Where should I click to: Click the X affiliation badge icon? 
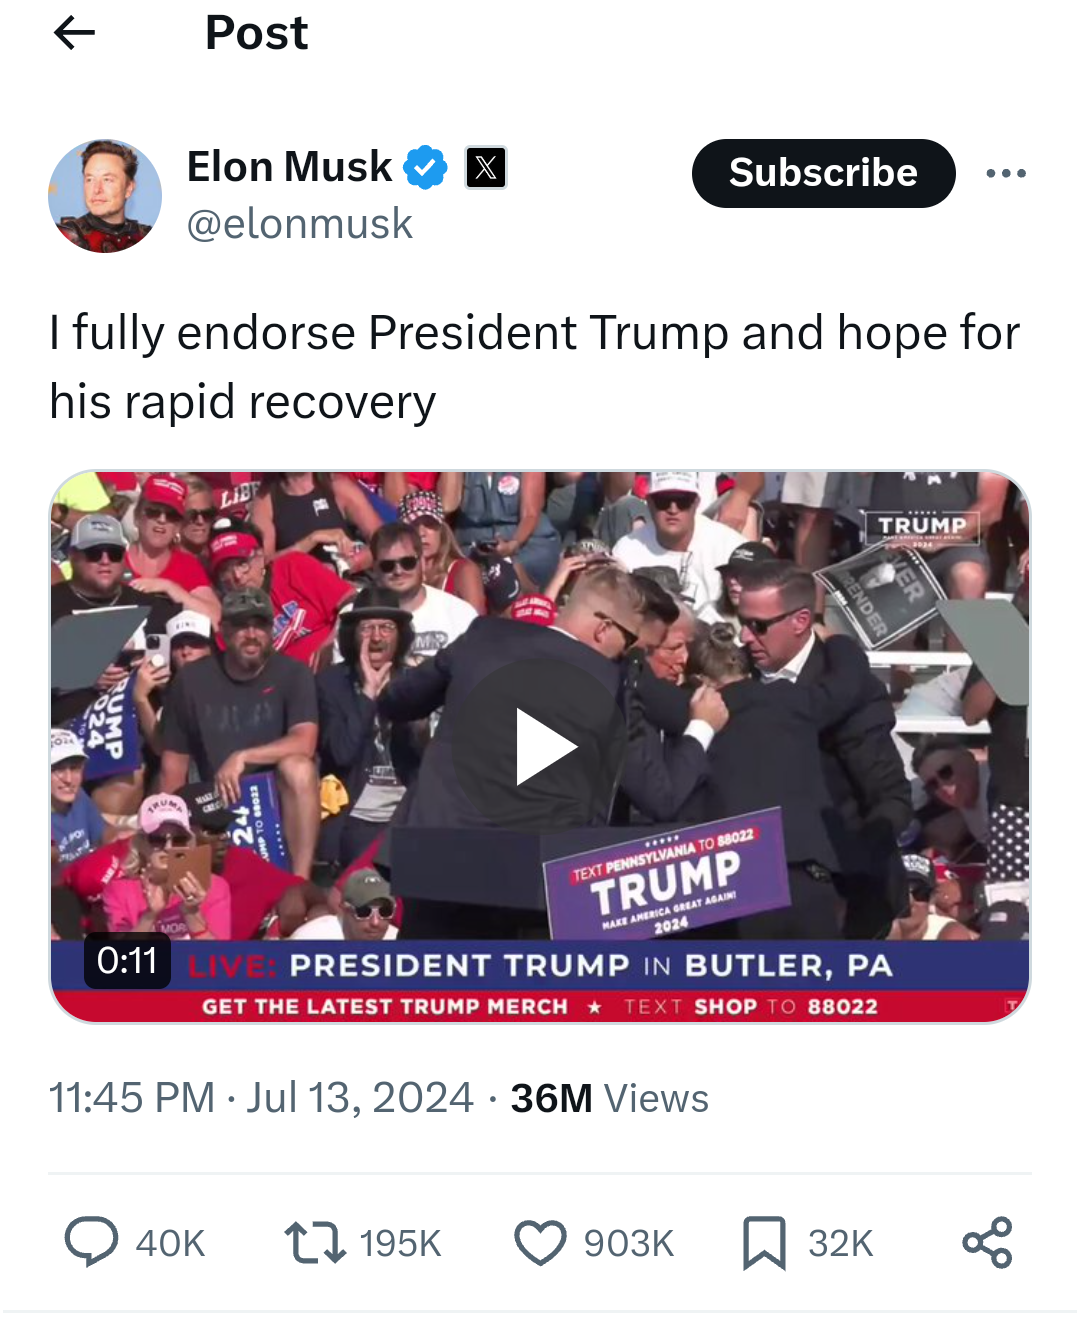click(486, 167)
